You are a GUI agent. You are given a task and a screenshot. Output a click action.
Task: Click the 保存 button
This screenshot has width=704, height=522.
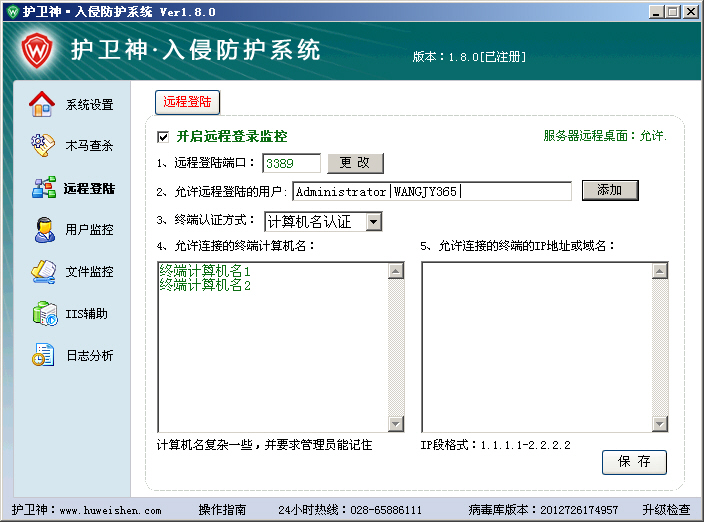click(634, 462)
